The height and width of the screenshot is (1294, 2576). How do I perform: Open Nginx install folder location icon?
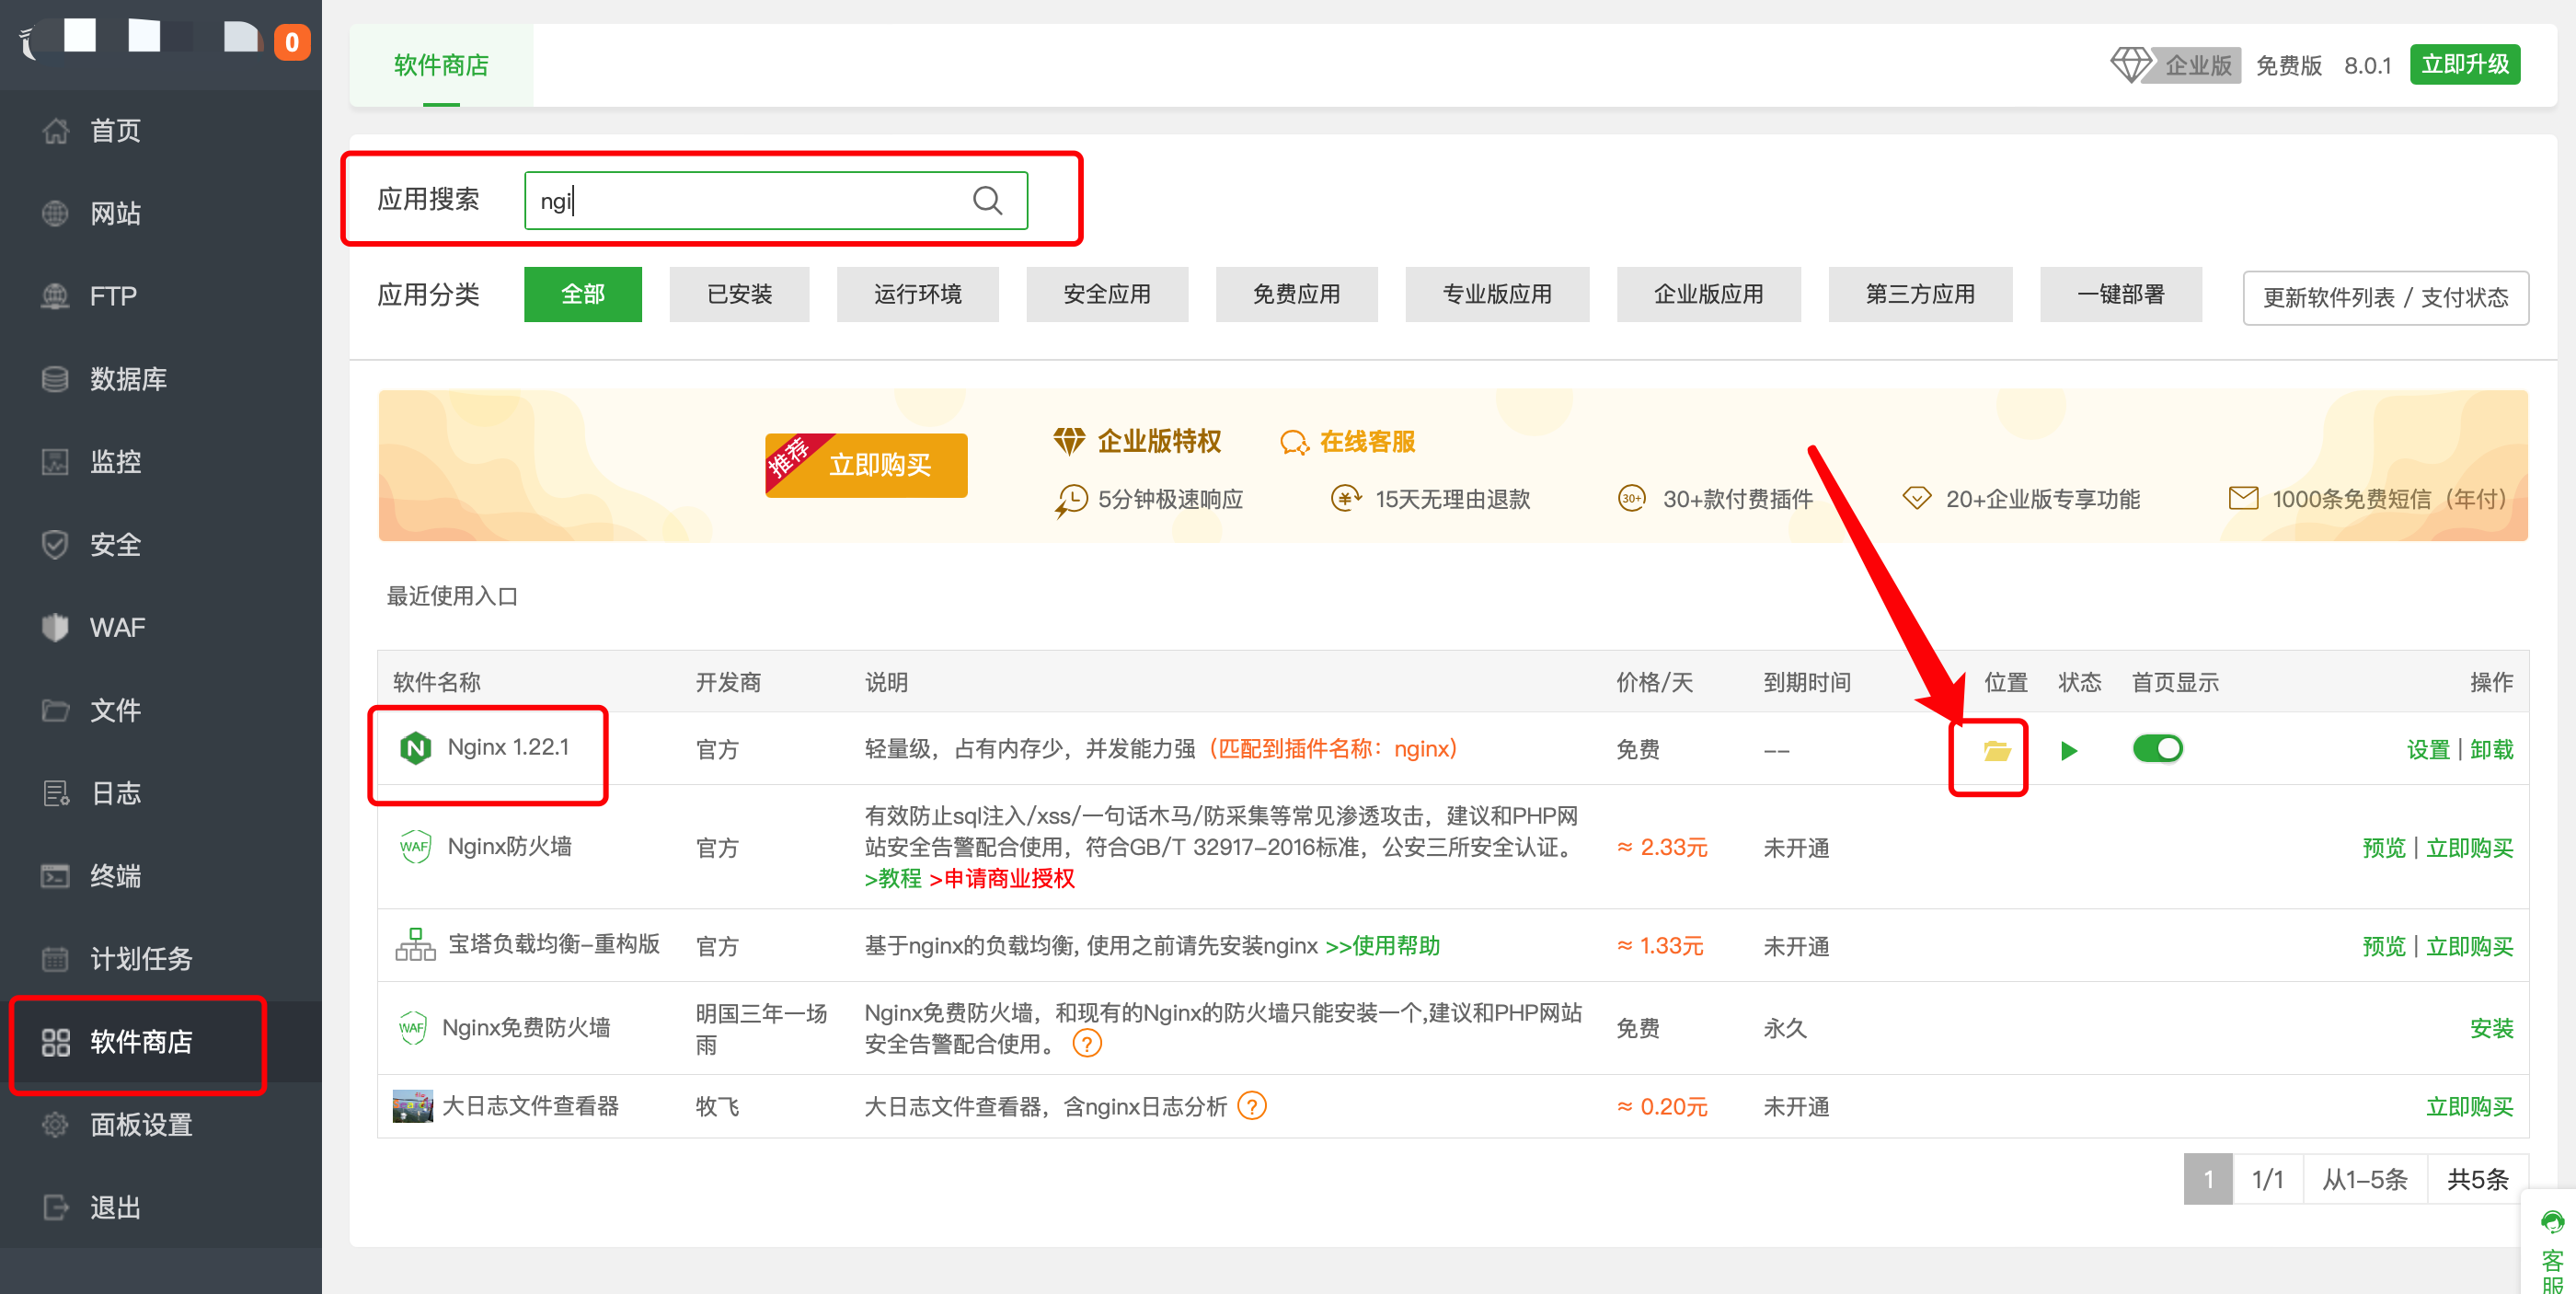pyautogui.click(x=1996, y=750)
